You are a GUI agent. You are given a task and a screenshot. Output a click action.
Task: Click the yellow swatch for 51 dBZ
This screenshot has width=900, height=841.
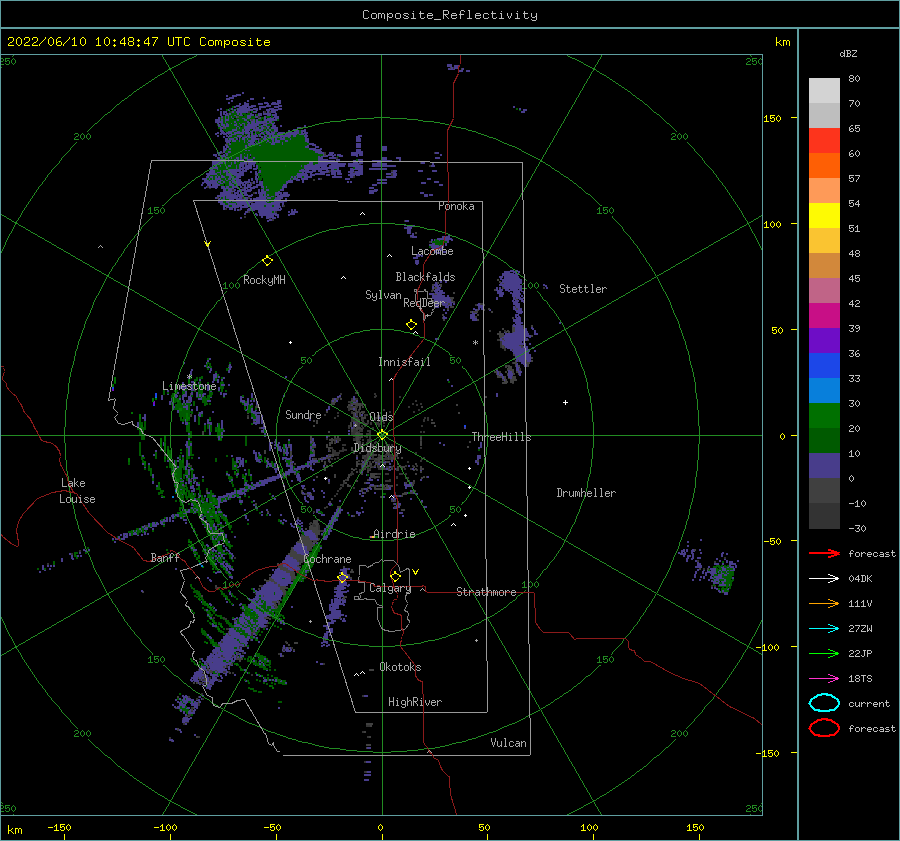[x=824, y=215]
